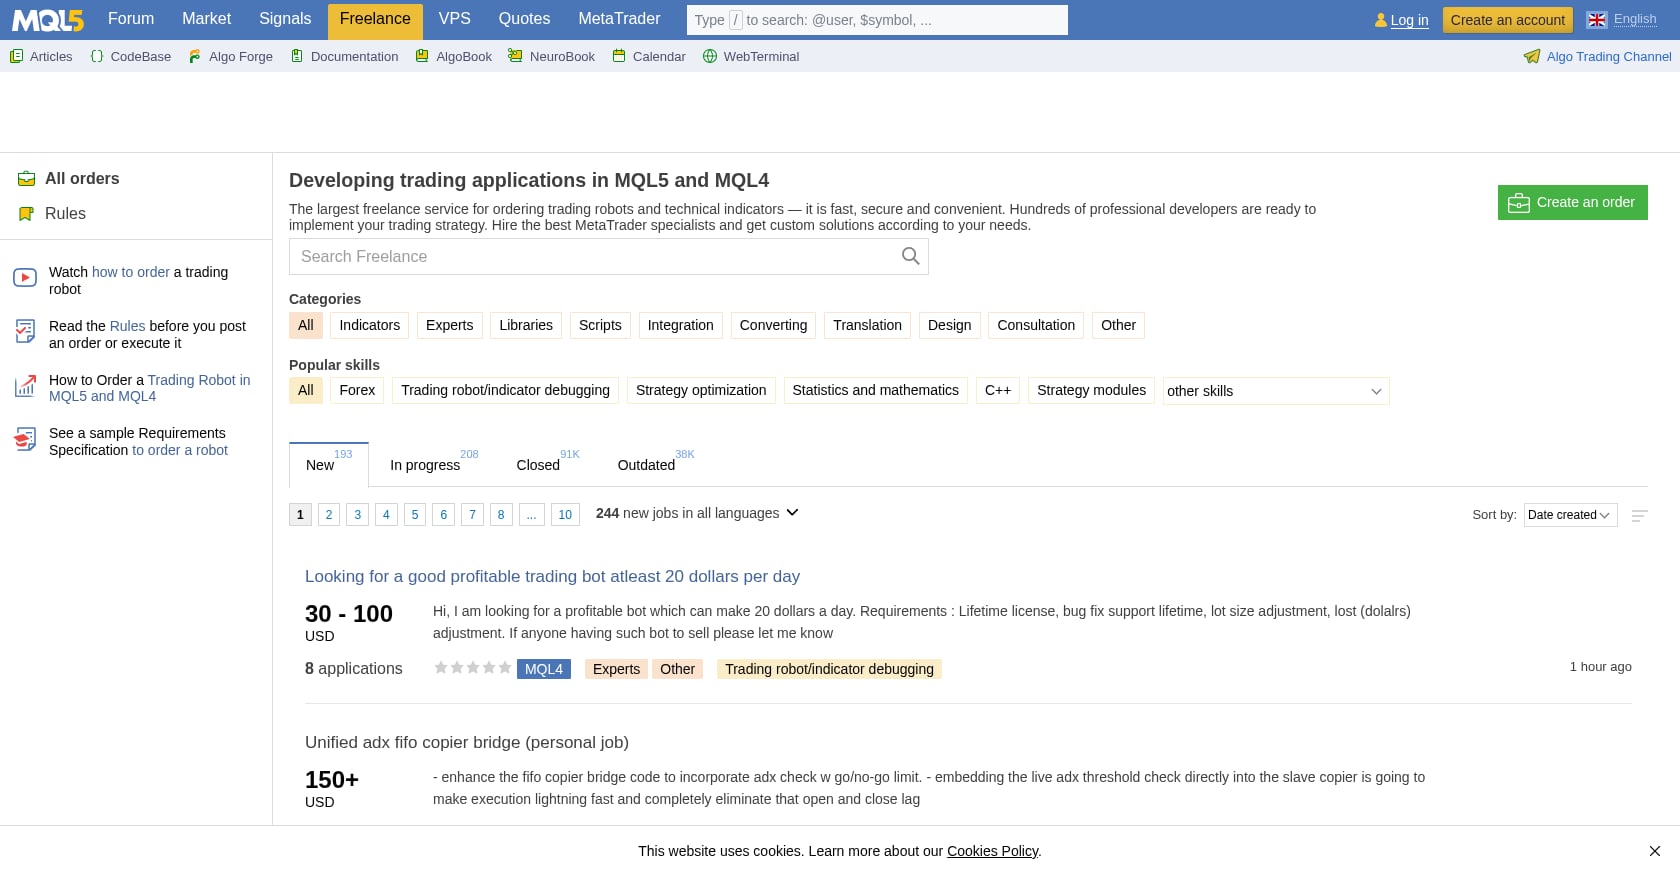Click the MQL4 tag on the first job
1680x876 pixels.
[x=544, y=669]
